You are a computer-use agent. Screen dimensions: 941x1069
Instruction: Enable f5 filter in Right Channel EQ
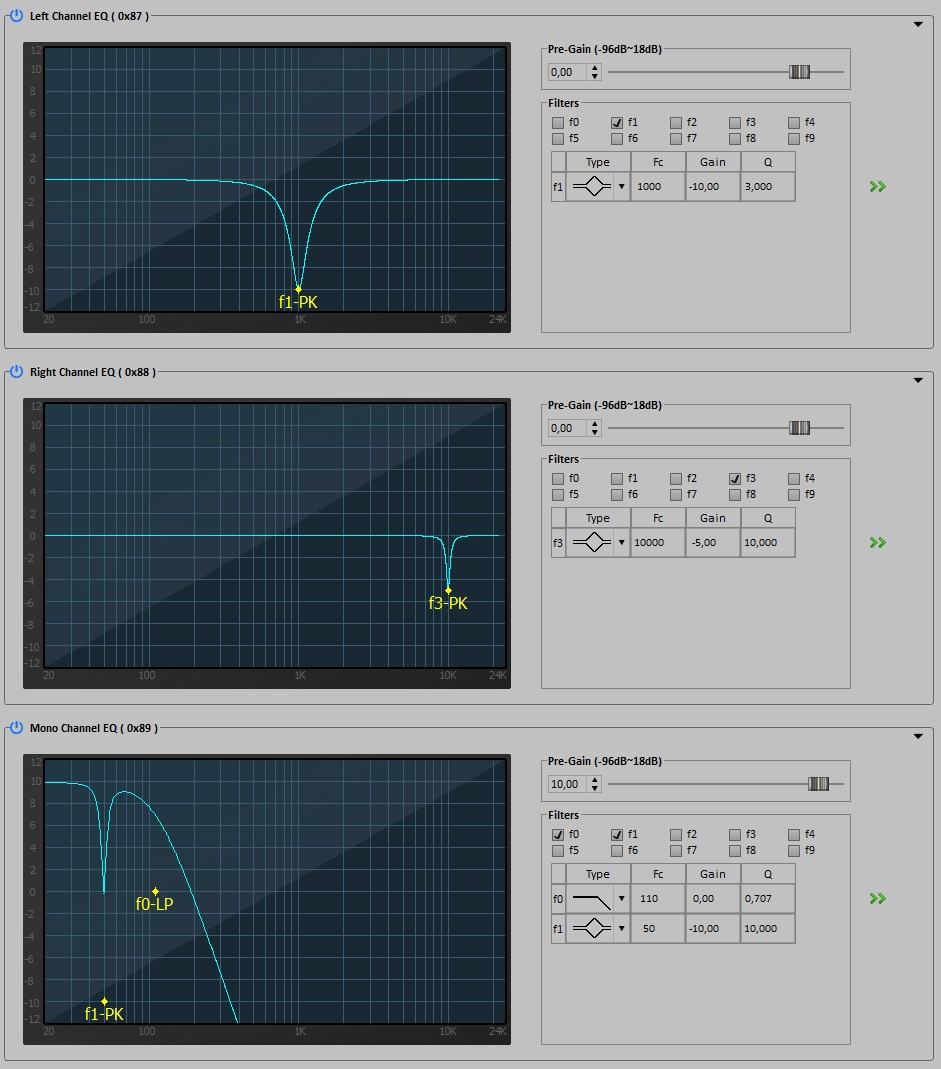point(558,495)
